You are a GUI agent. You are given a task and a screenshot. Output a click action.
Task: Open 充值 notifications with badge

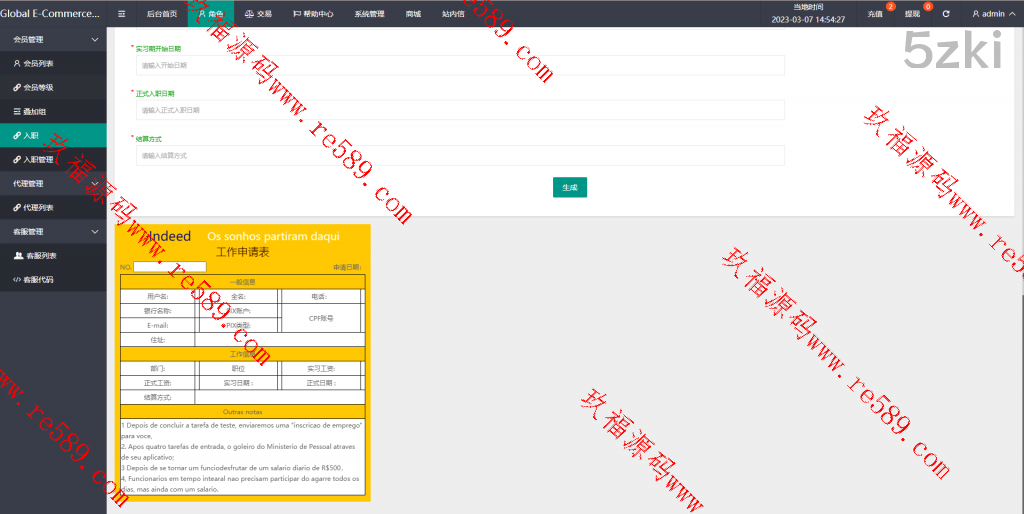pos(876,14)
